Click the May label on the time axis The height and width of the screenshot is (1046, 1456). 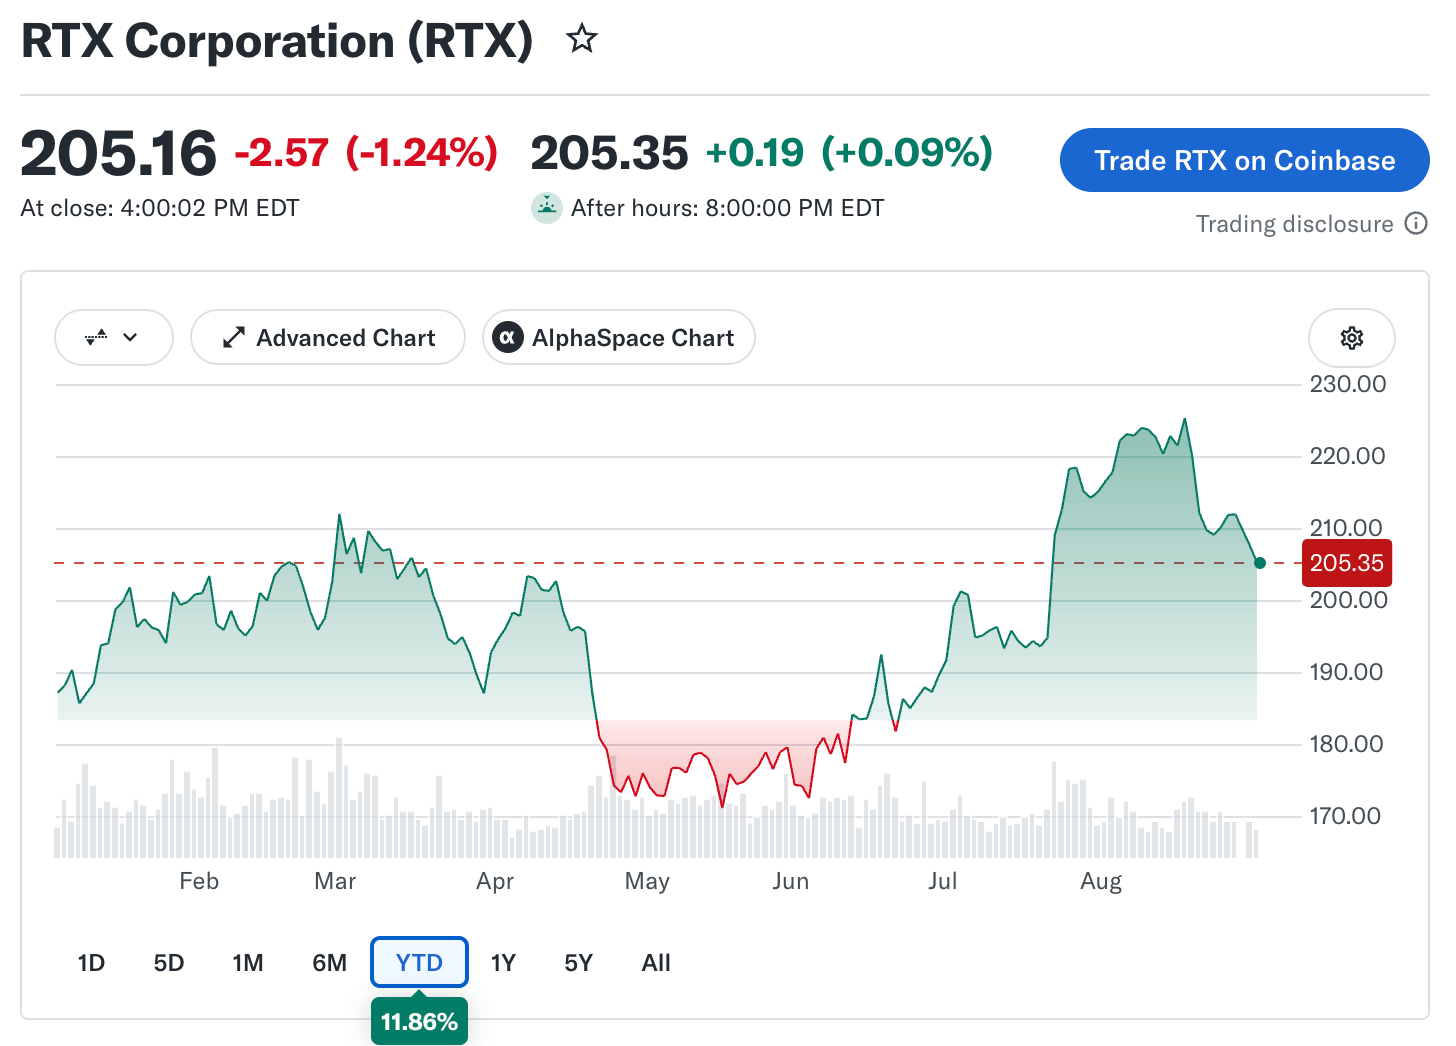(x=647, y=881)
